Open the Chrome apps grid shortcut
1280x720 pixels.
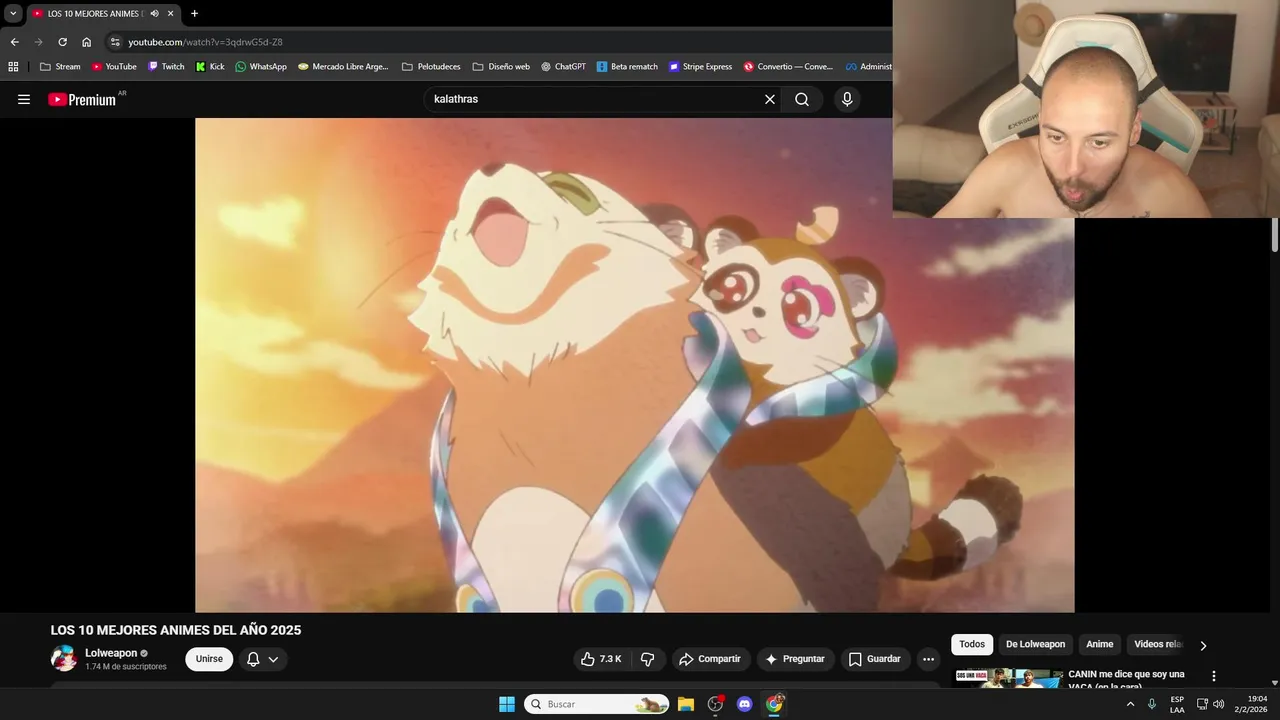(x=13, y=67)
